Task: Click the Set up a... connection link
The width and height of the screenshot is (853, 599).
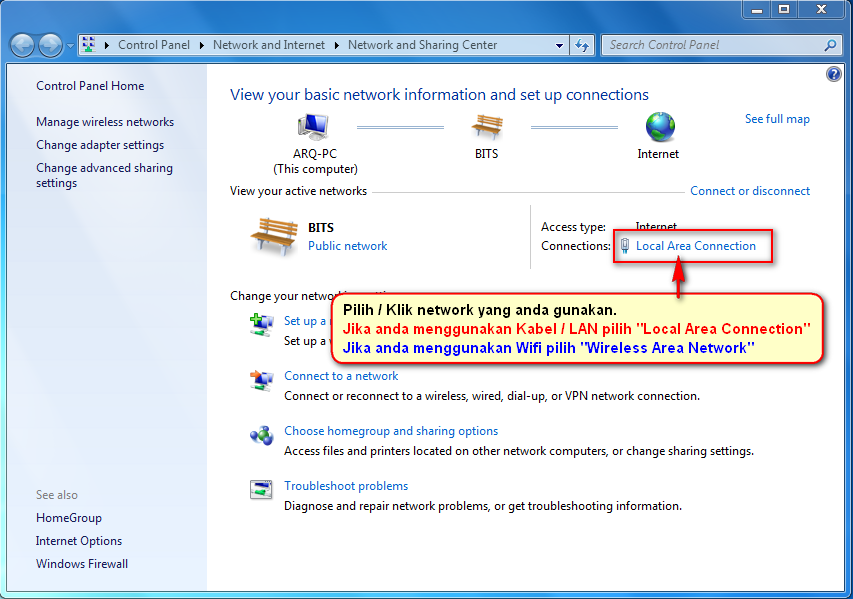Action: coord(306,321)
